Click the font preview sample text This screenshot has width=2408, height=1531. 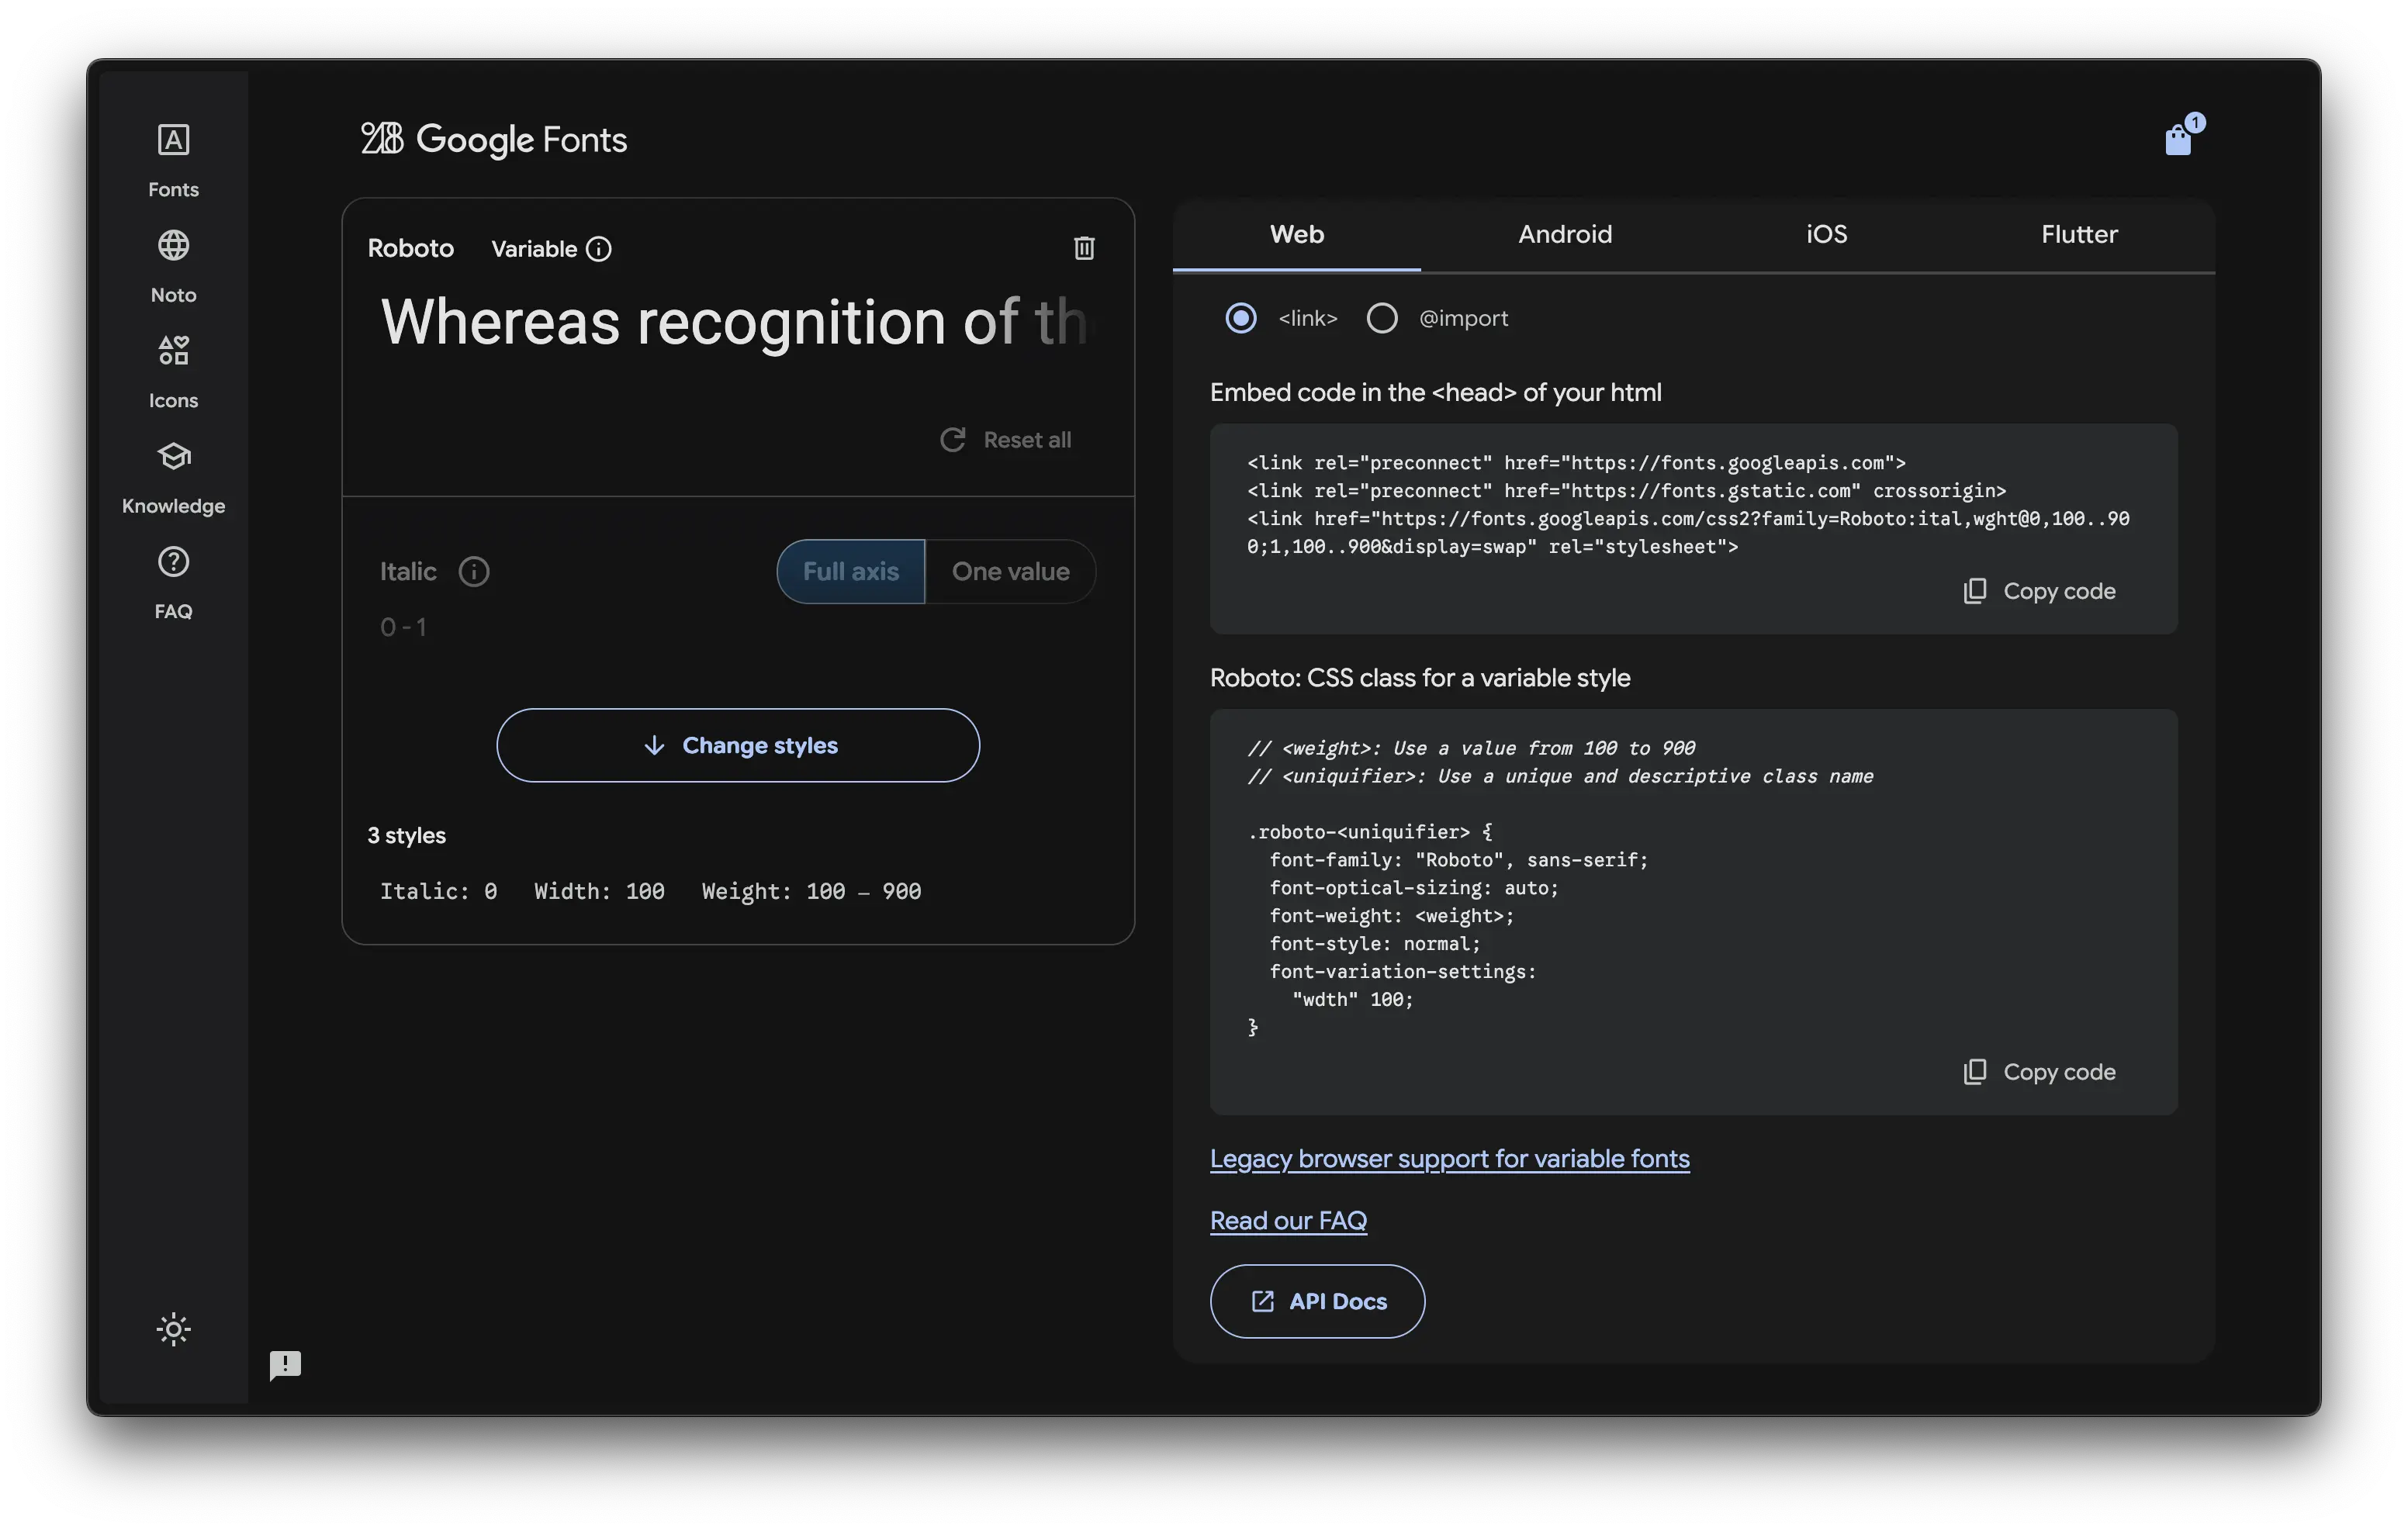pyautogui.click(x=733, y=322)
